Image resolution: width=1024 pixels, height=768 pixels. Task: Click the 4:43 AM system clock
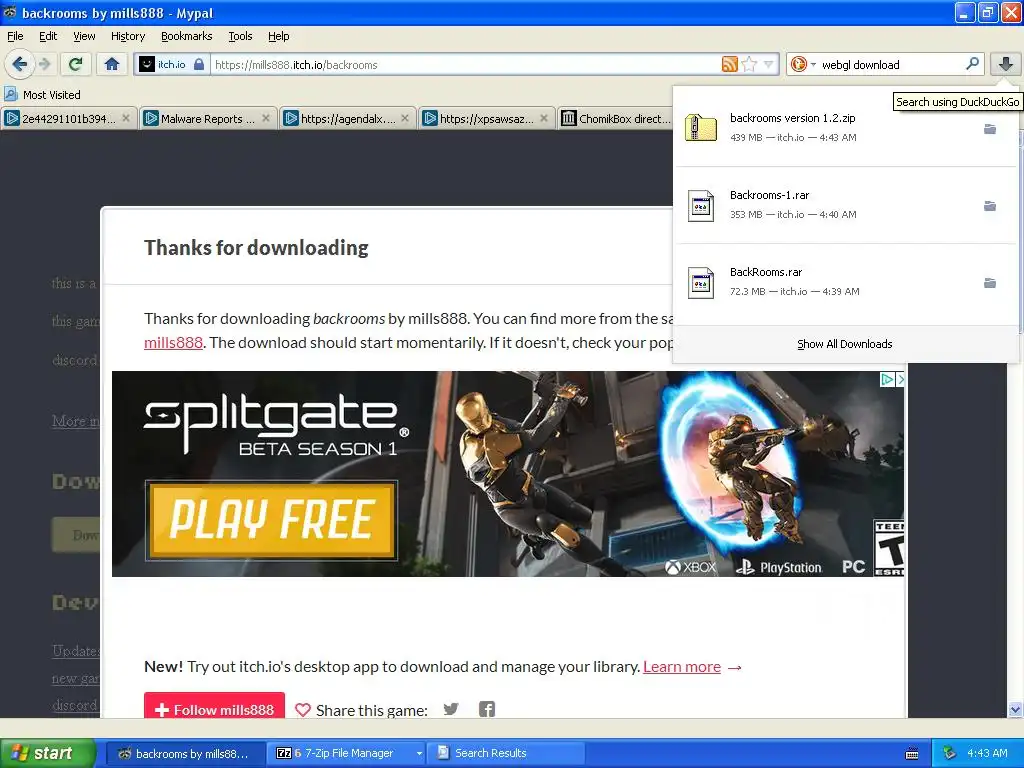(x=987, y=753)
